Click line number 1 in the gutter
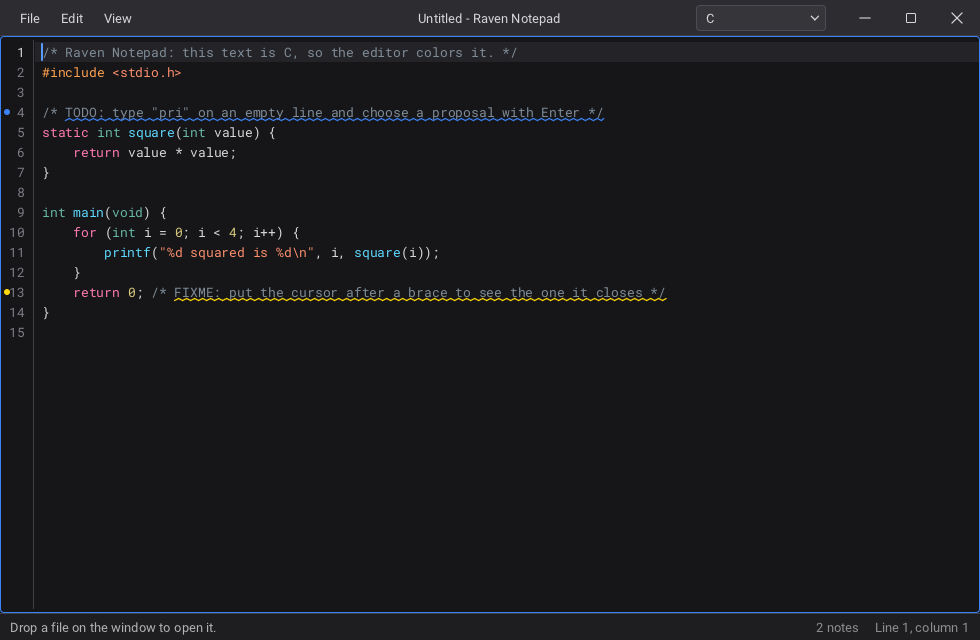 tap(21, 52)
